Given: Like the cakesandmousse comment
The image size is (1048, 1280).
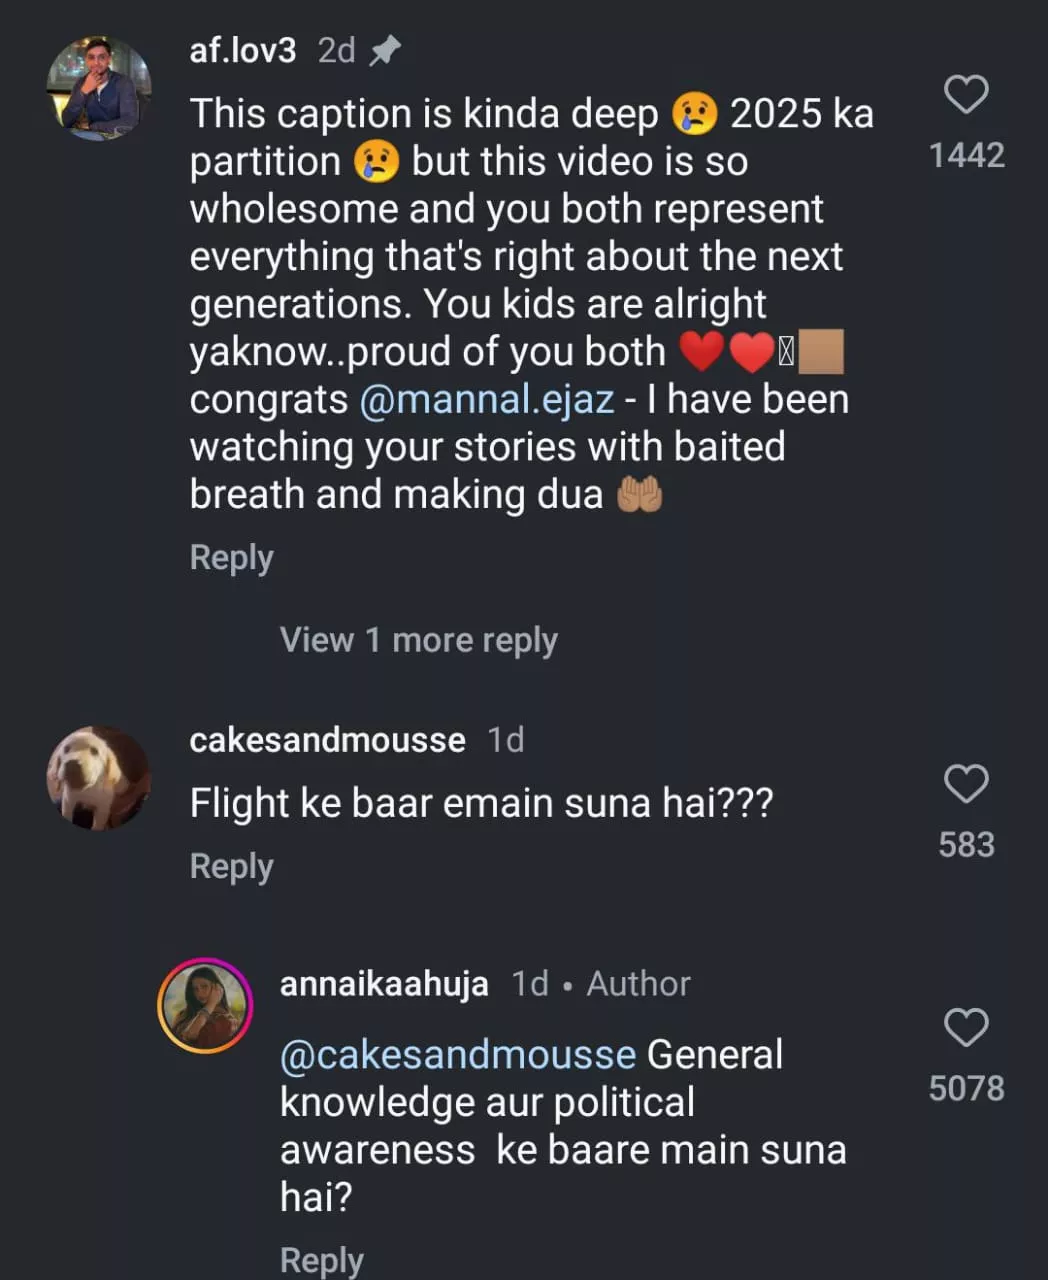Looking at the screenshot, I should coord(966,784).
